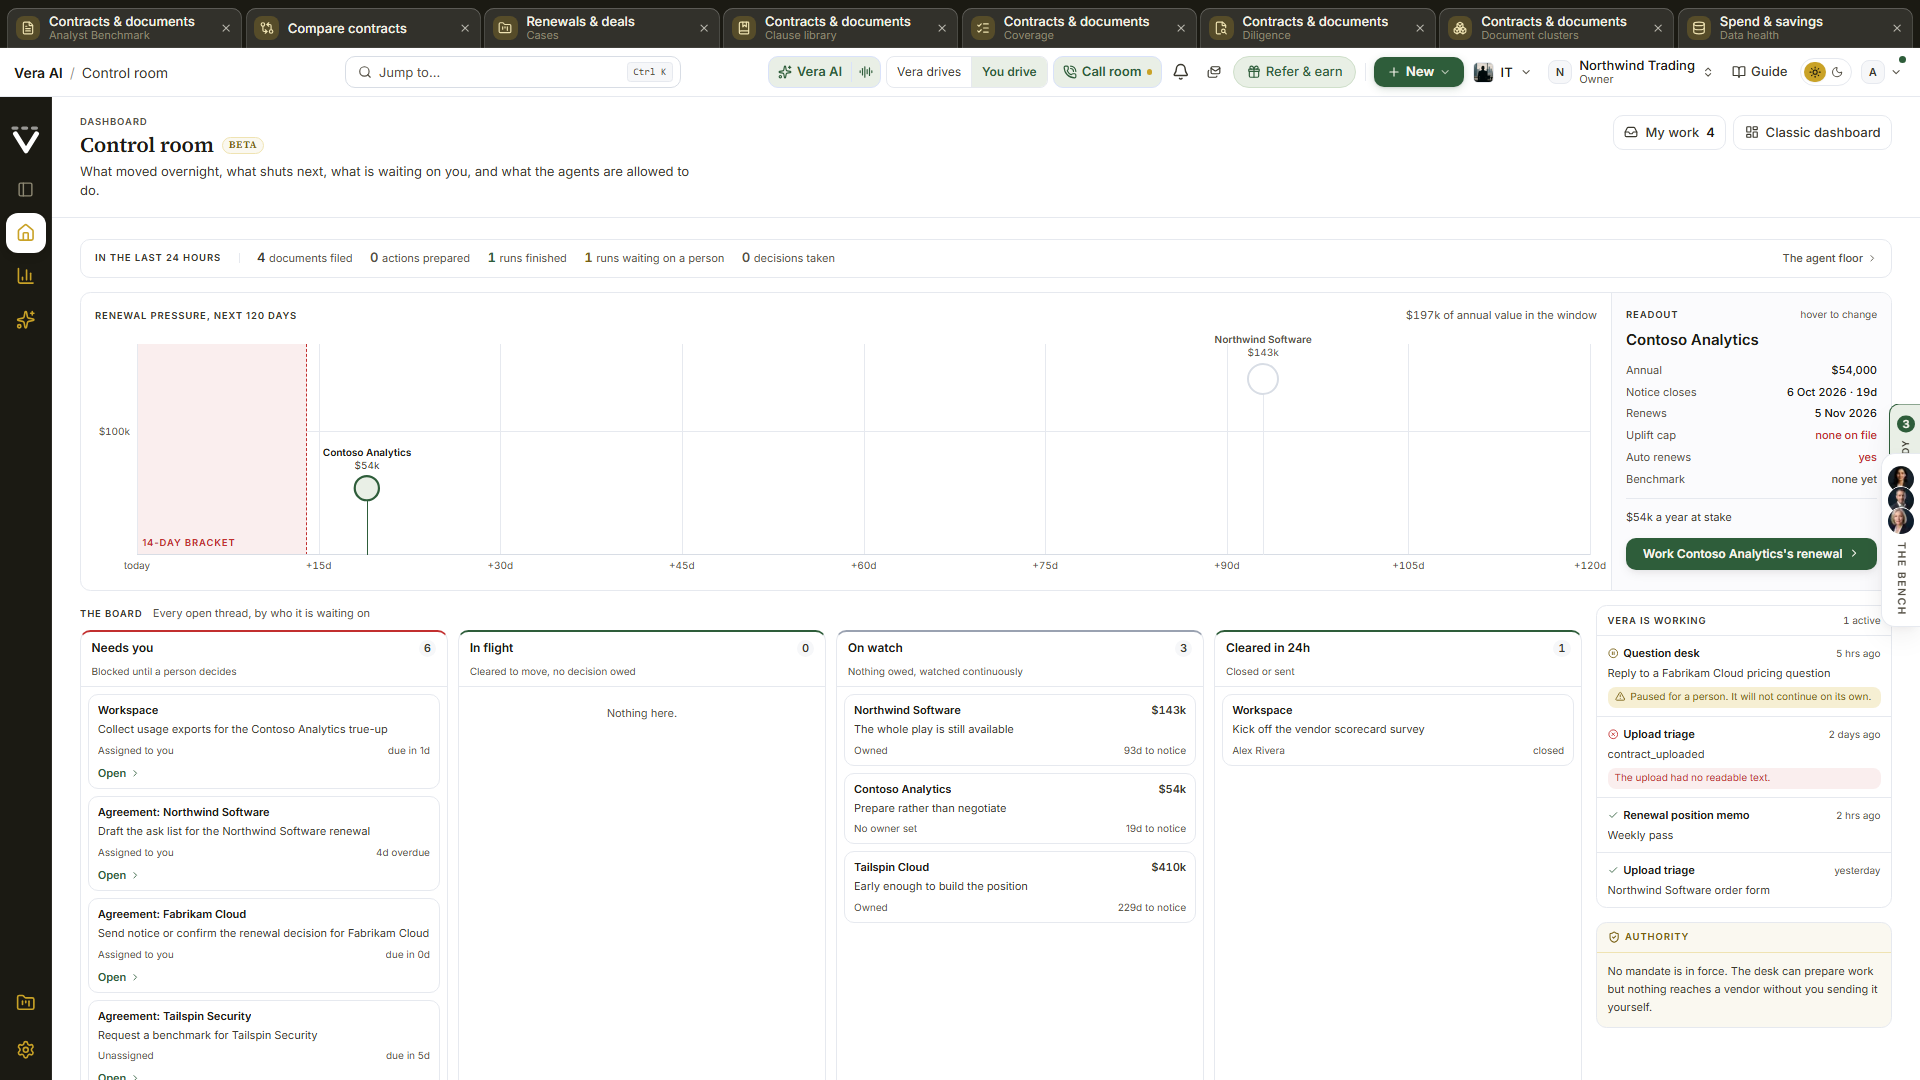The height and width of the screenshot is (1080, 1920).
Task: Switch to the Diligence tab
Action: [1317, 28]
